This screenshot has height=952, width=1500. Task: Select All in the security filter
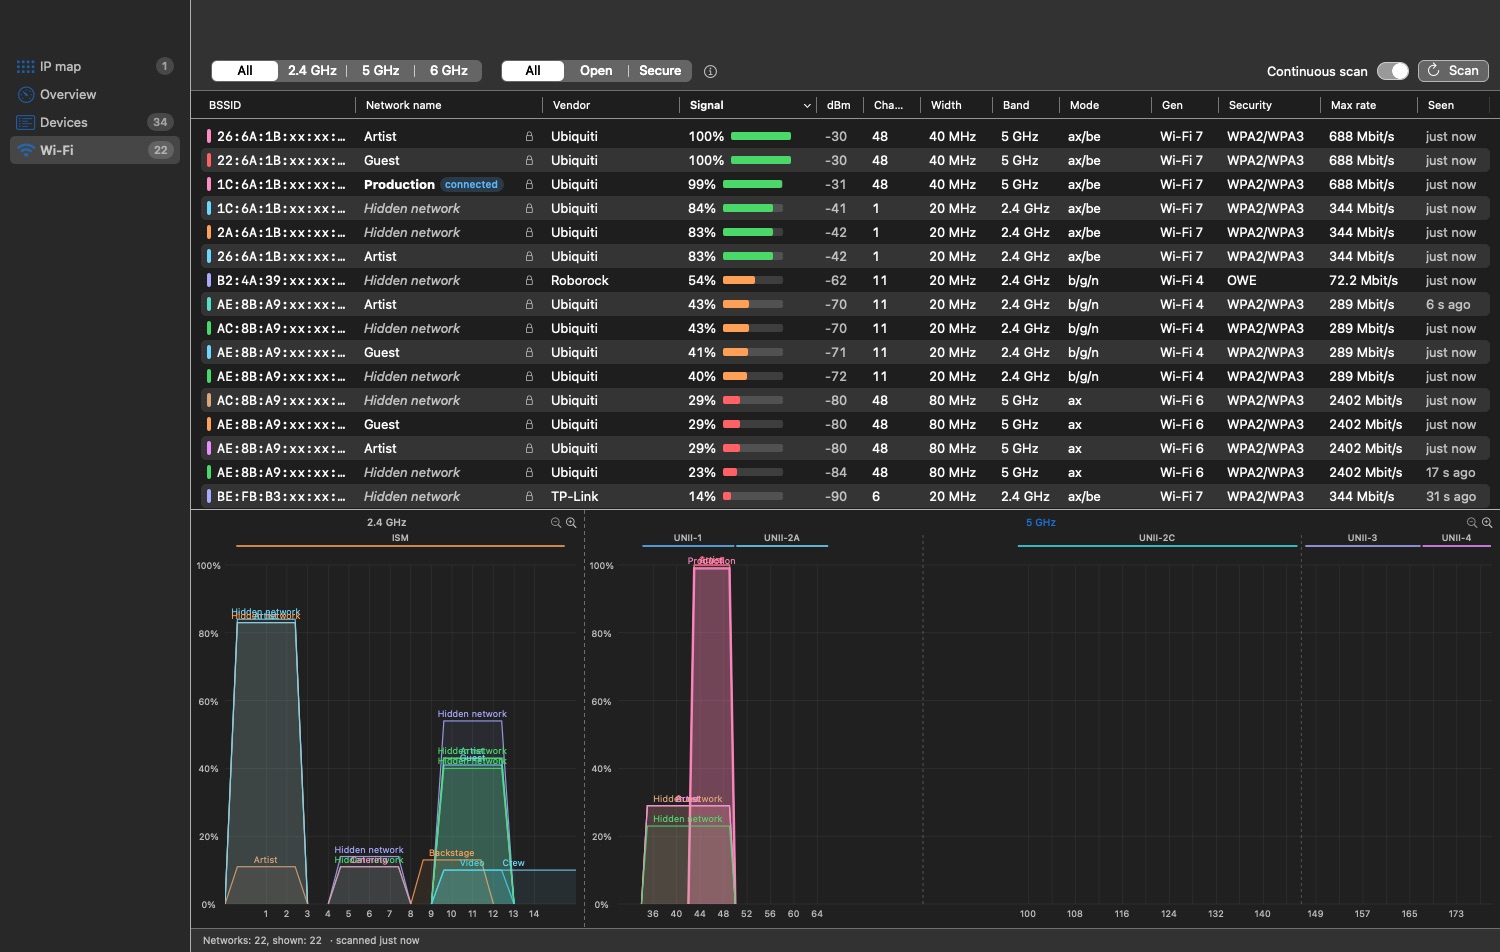(533, 71)
